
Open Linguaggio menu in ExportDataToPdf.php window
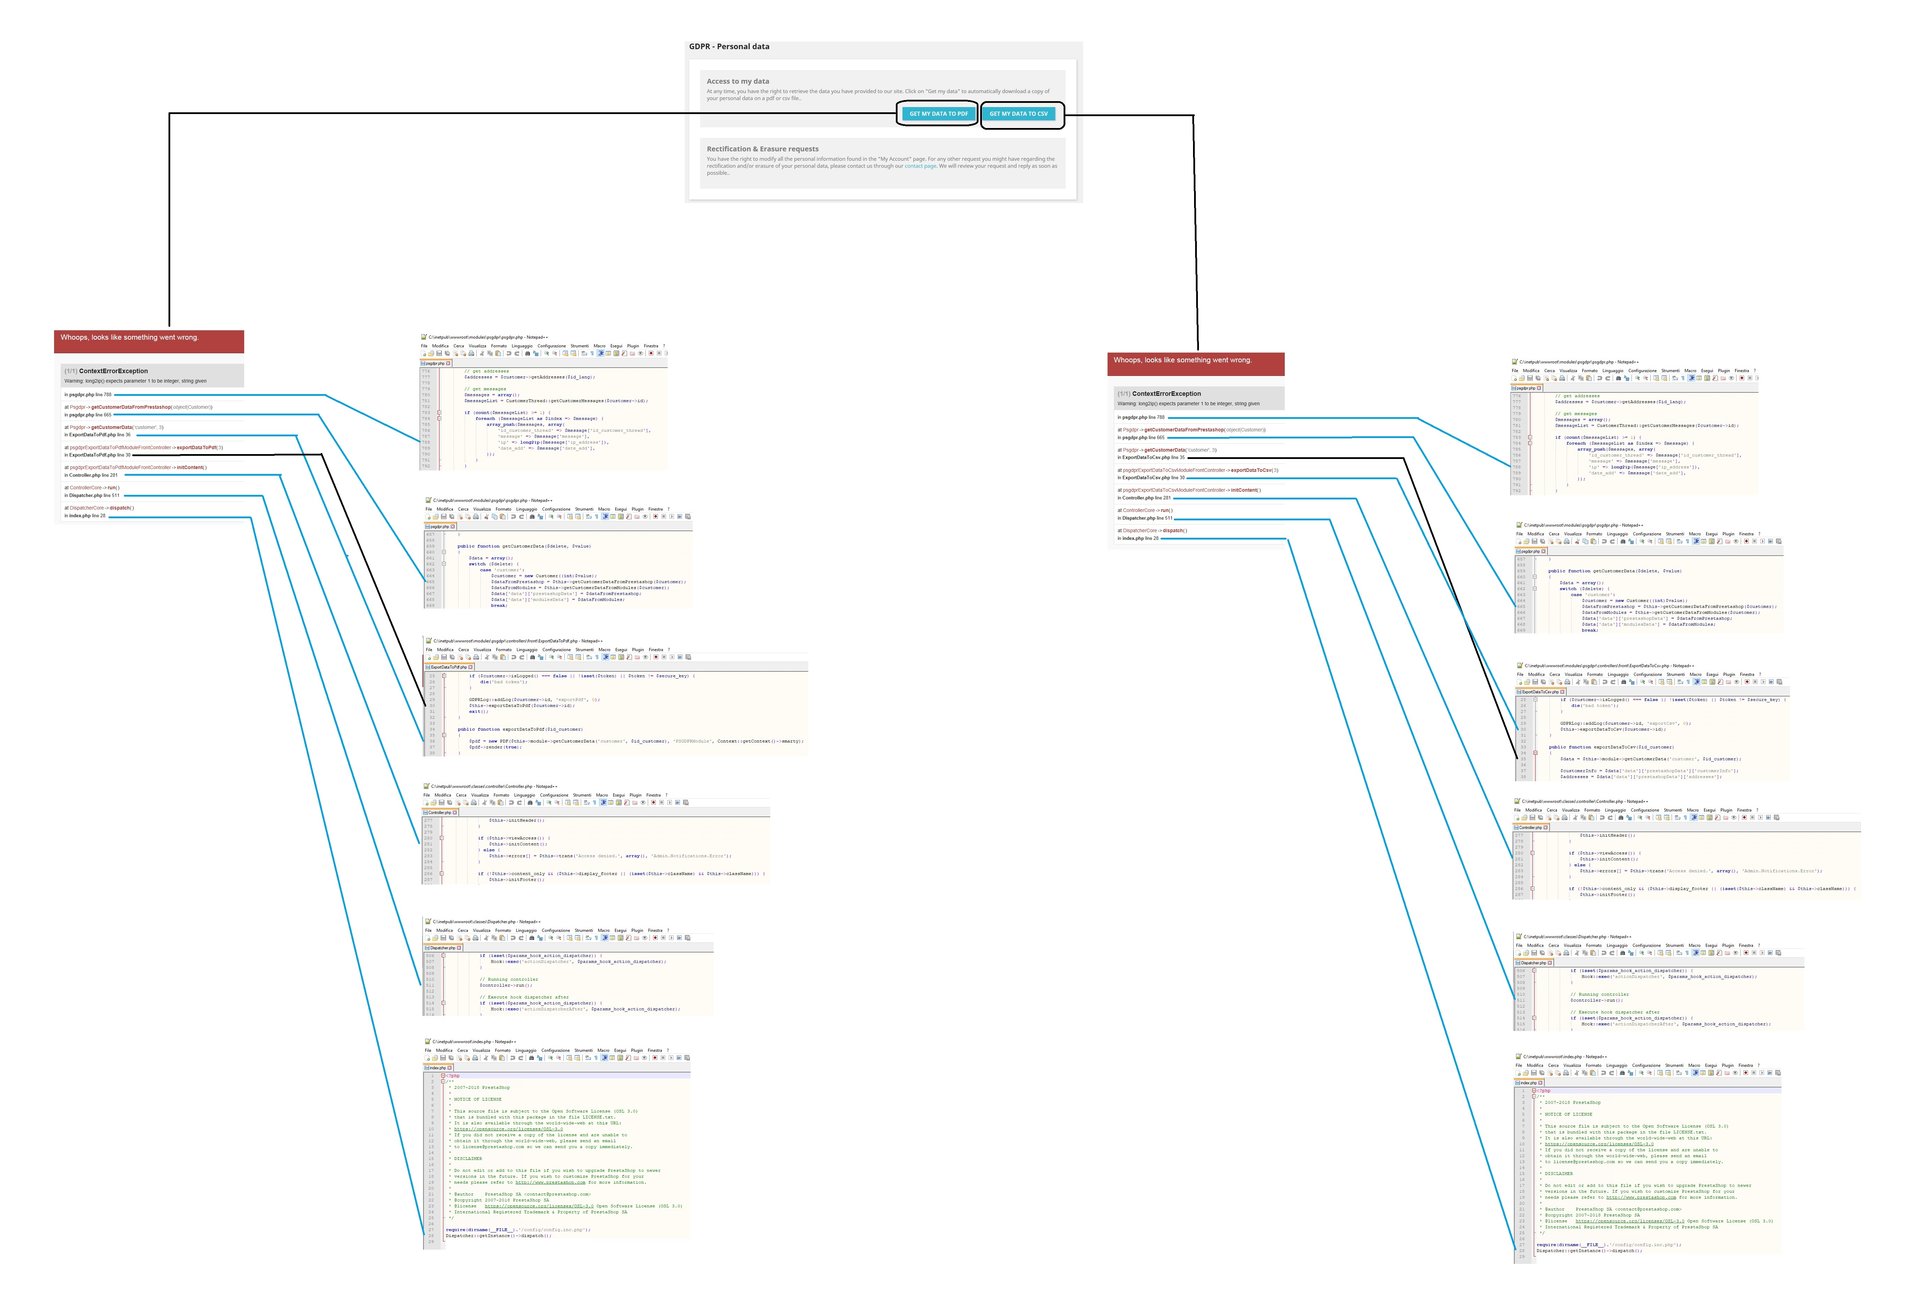[527, 650]
